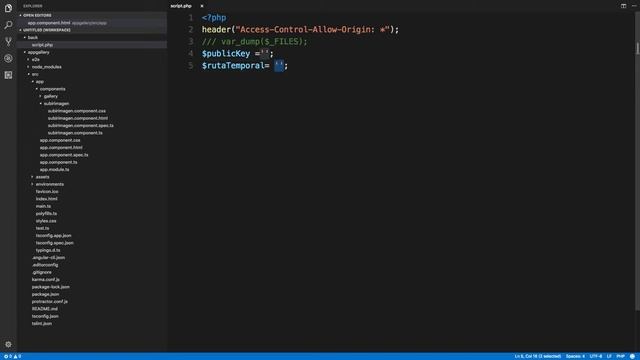Open protractor.conf.js file

pos(50,302)
